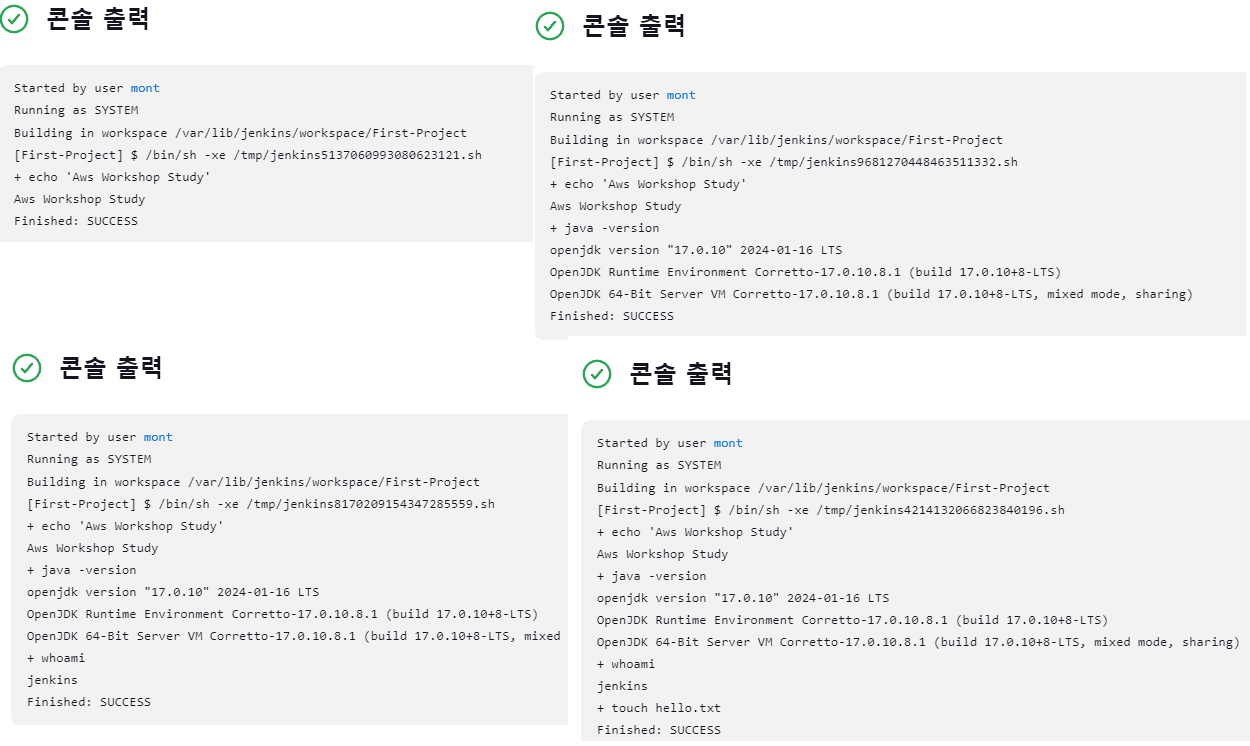This screenshot has height=746, width=1250.
Task: Open user mont link in jenkins5137060993080623121 console
Action: coord(145,88)
